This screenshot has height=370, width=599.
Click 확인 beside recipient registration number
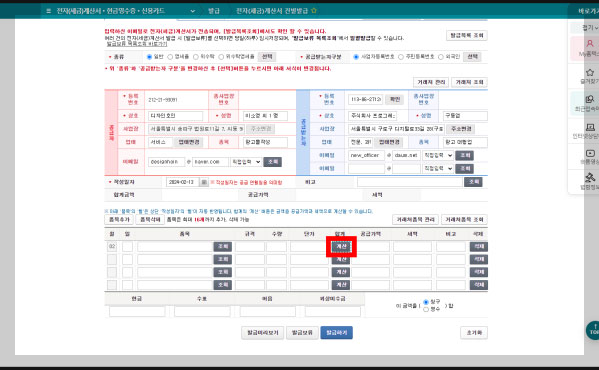point(394,100)
